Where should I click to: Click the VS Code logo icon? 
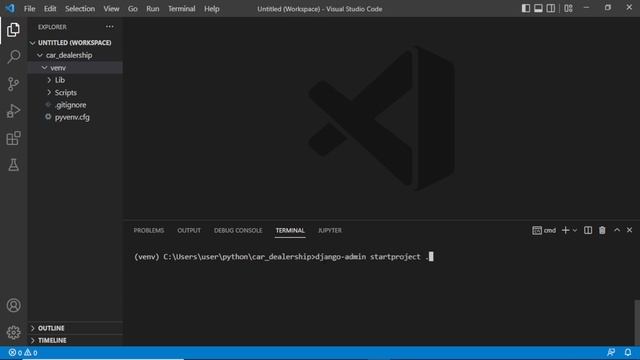(x=10, y=8)
